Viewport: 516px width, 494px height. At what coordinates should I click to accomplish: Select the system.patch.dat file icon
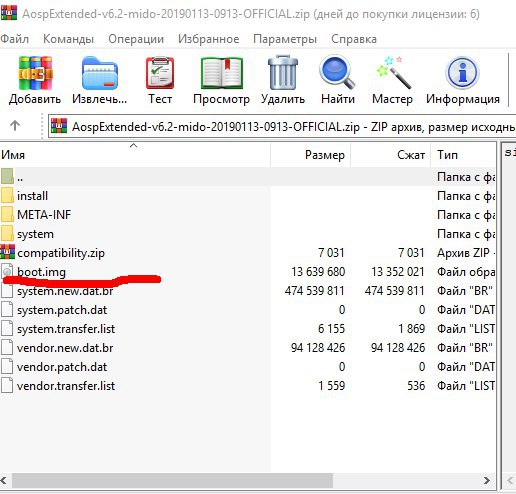coord(7,310)
